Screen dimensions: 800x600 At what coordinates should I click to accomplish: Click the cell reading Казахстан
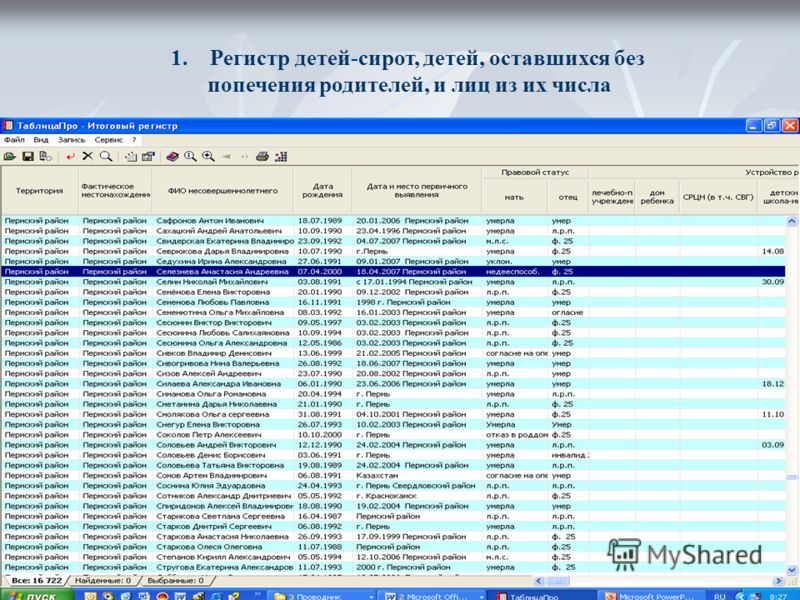click(x=417, y=476)
